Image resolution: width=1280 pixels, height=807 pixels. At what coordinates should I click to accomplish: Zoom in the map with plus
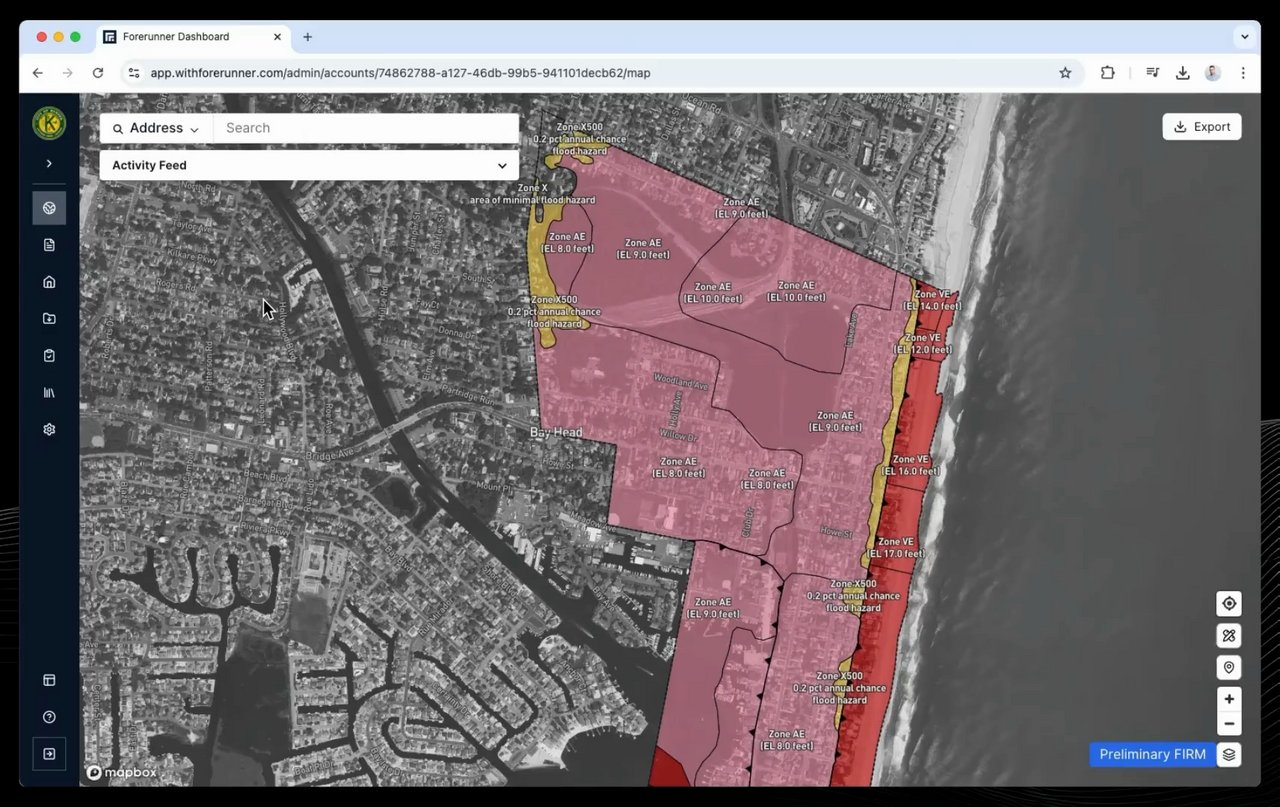click(x=1229, y=699)
